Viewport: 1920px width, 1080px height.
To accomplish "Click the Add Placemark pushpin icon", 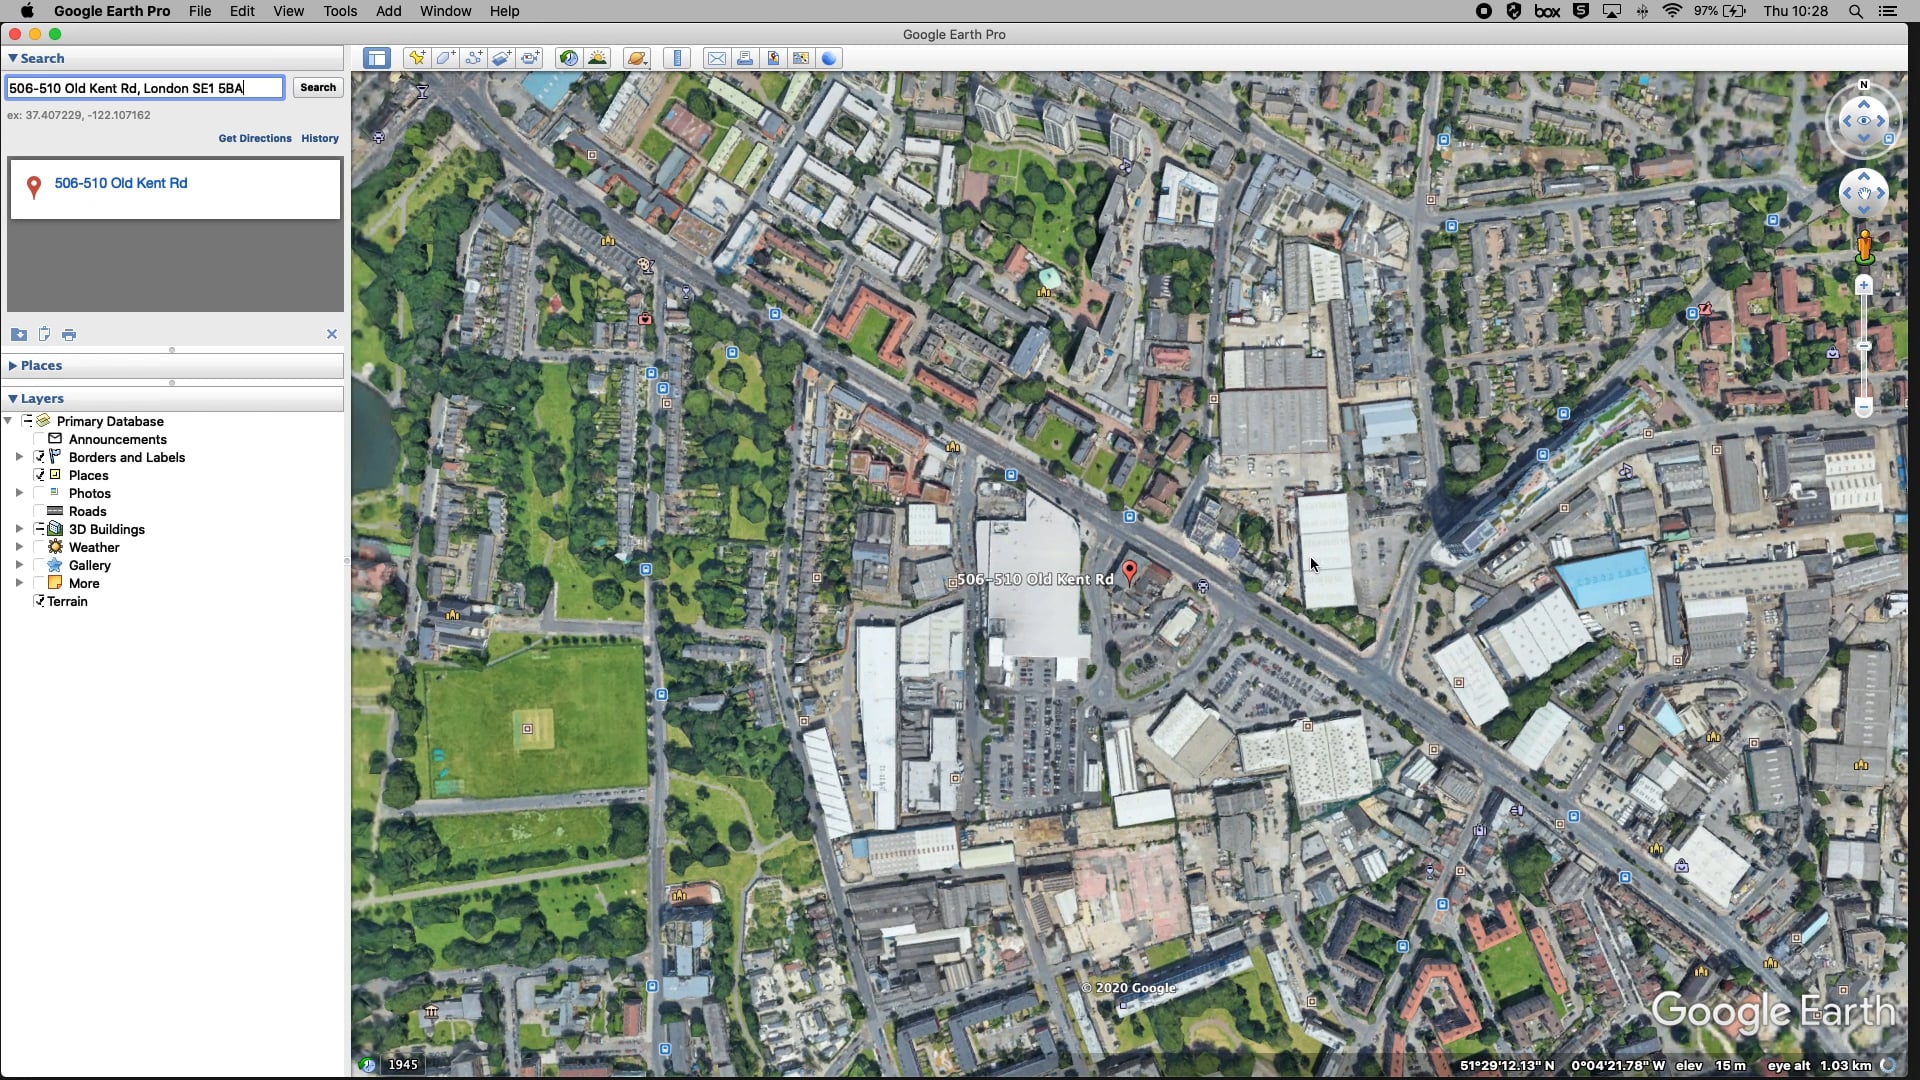I will [x=416, y=58].
